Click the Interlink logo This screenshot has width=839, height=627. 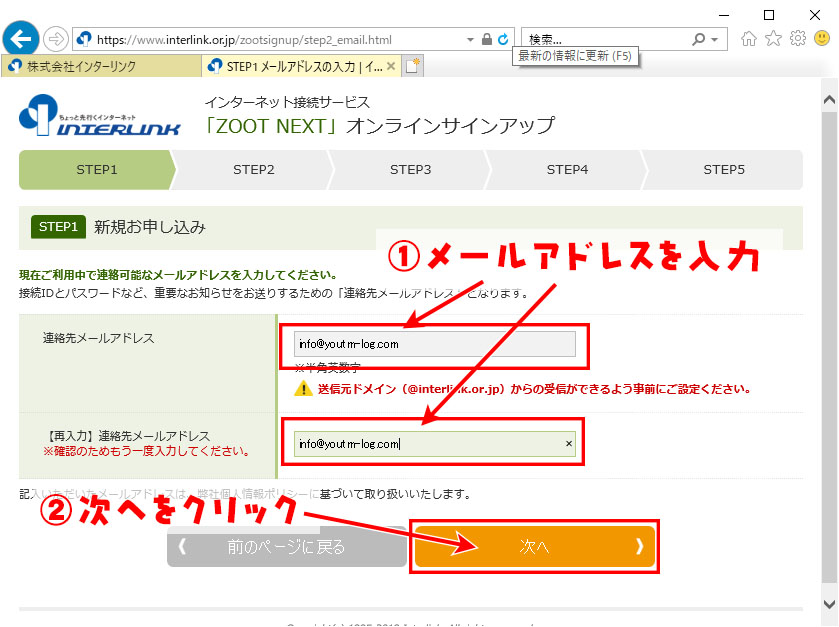click(100, 115)
